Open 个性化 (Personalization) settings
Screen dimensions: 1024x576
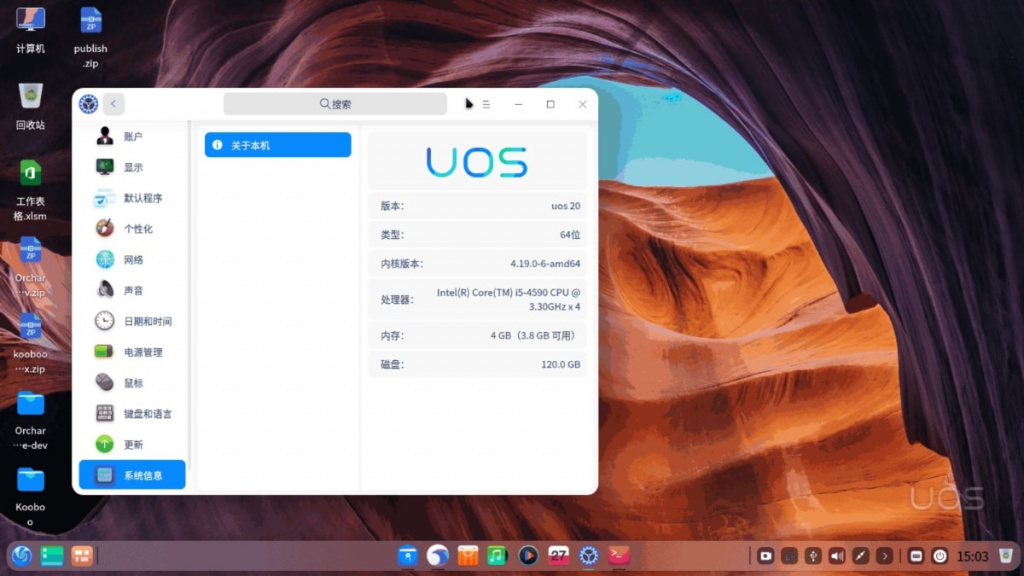pos(131,228)
